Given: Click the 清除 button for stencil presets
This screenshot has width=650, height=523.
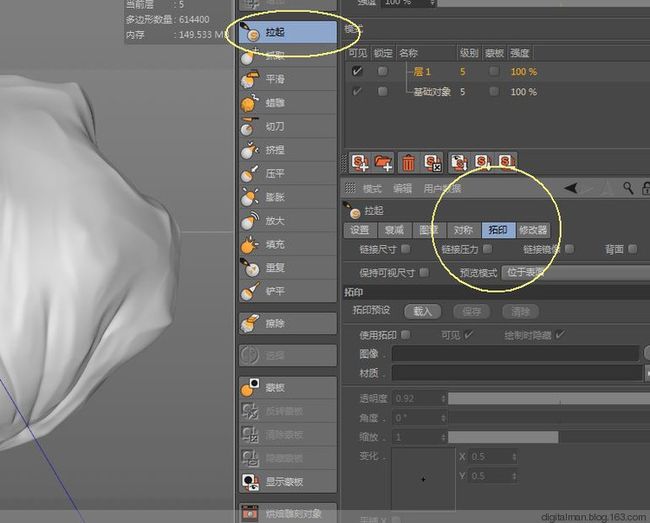Looking at the screenshot, I should 521,311.
